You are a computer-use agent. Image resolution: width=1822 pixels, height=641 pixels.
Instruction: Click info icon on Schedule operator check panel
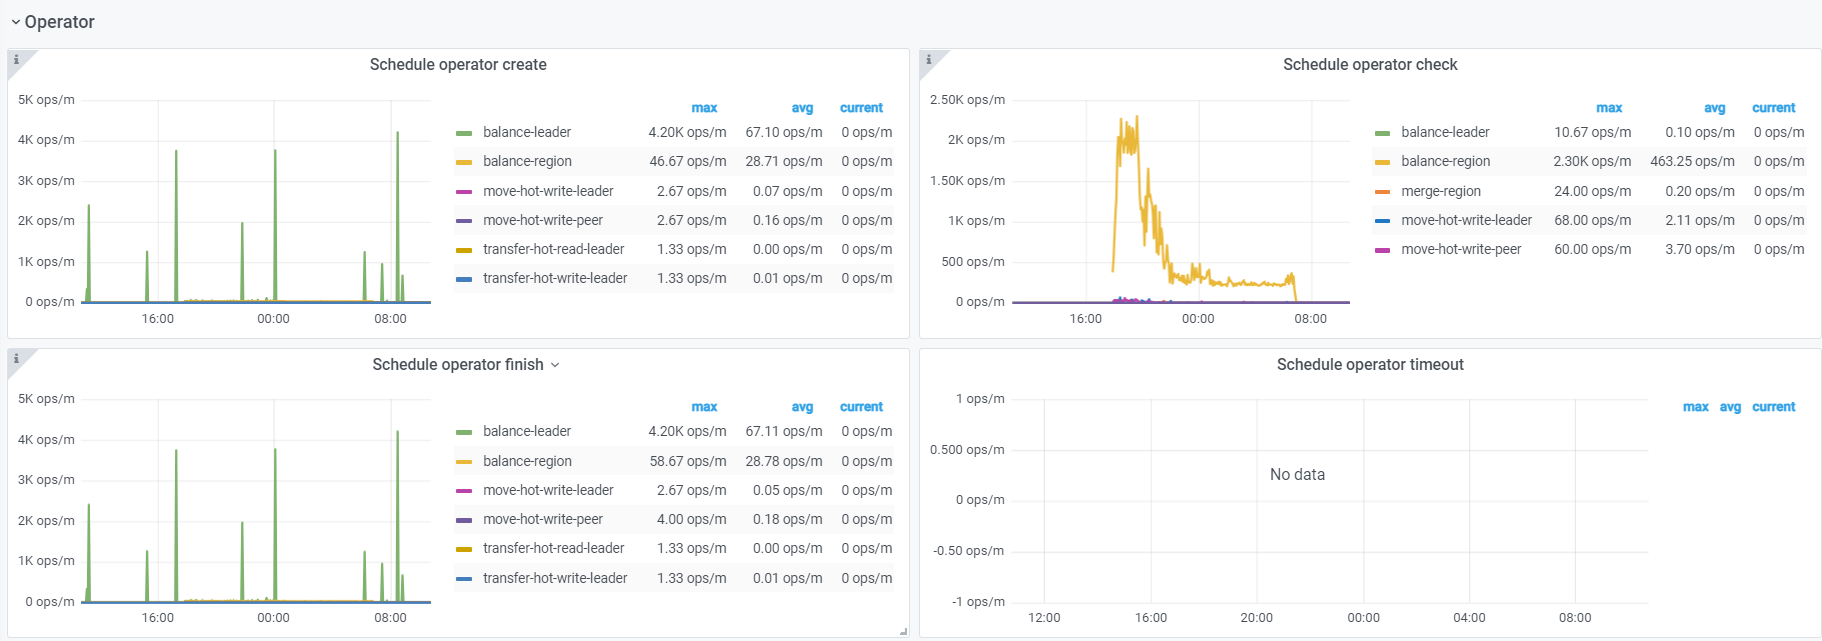click(x=928, y=60)
